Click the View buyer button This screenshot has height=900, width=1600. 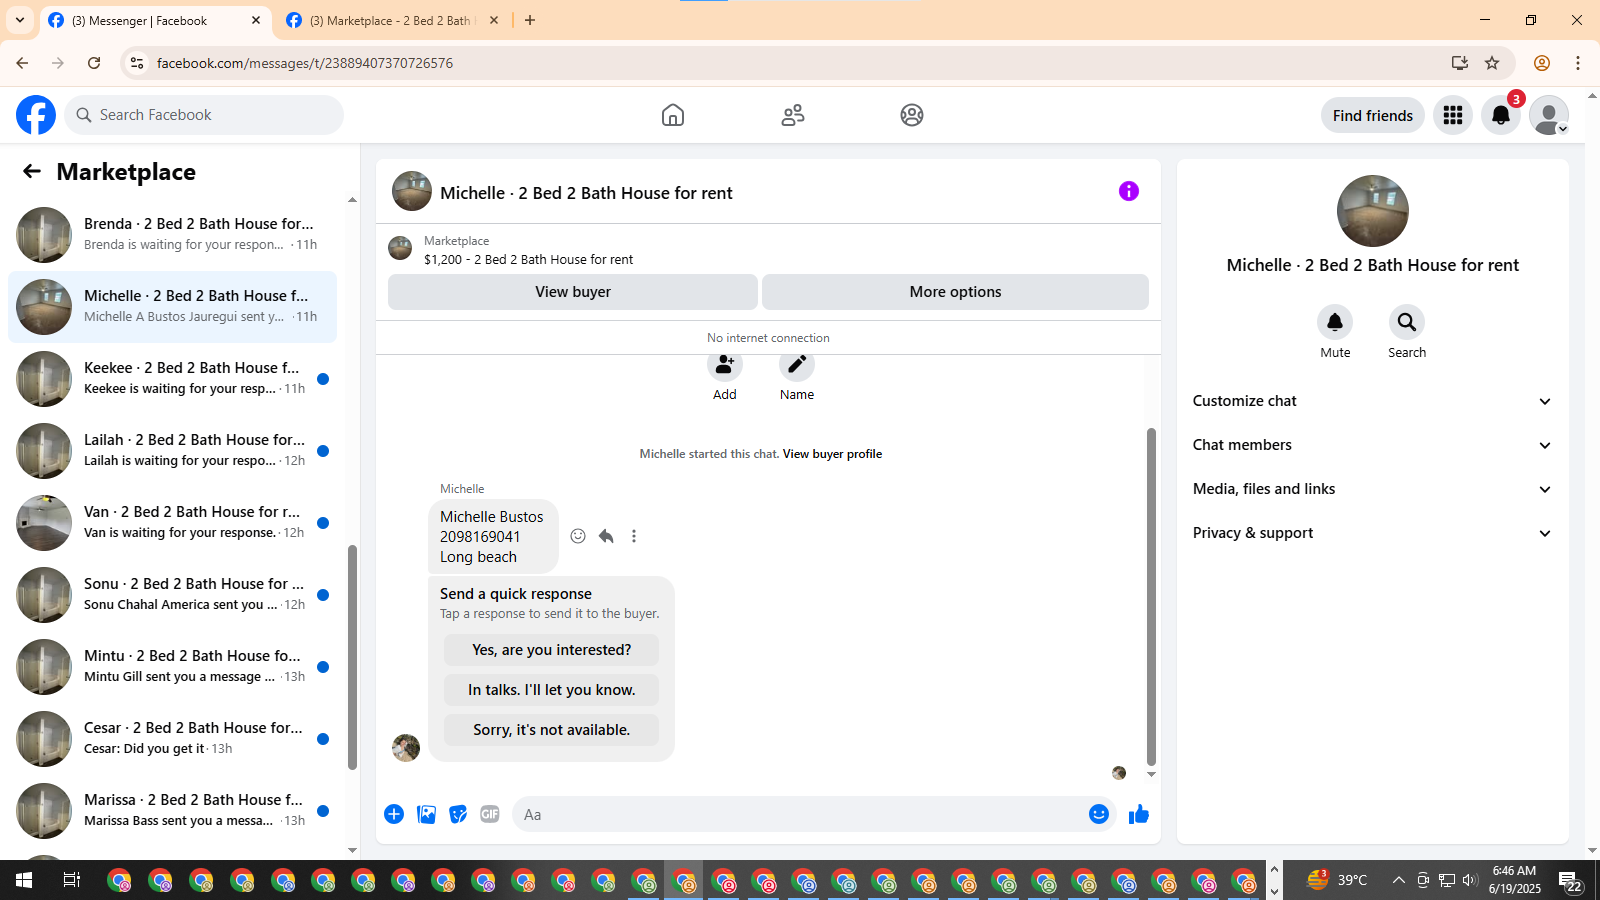click(x=573, y=292)
